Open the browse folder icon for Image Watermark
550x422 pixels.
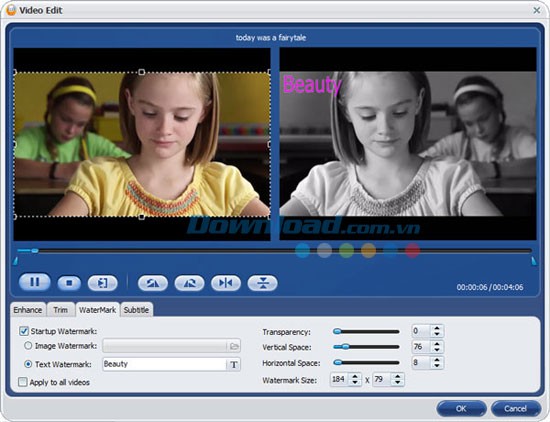tap(234, 346)
